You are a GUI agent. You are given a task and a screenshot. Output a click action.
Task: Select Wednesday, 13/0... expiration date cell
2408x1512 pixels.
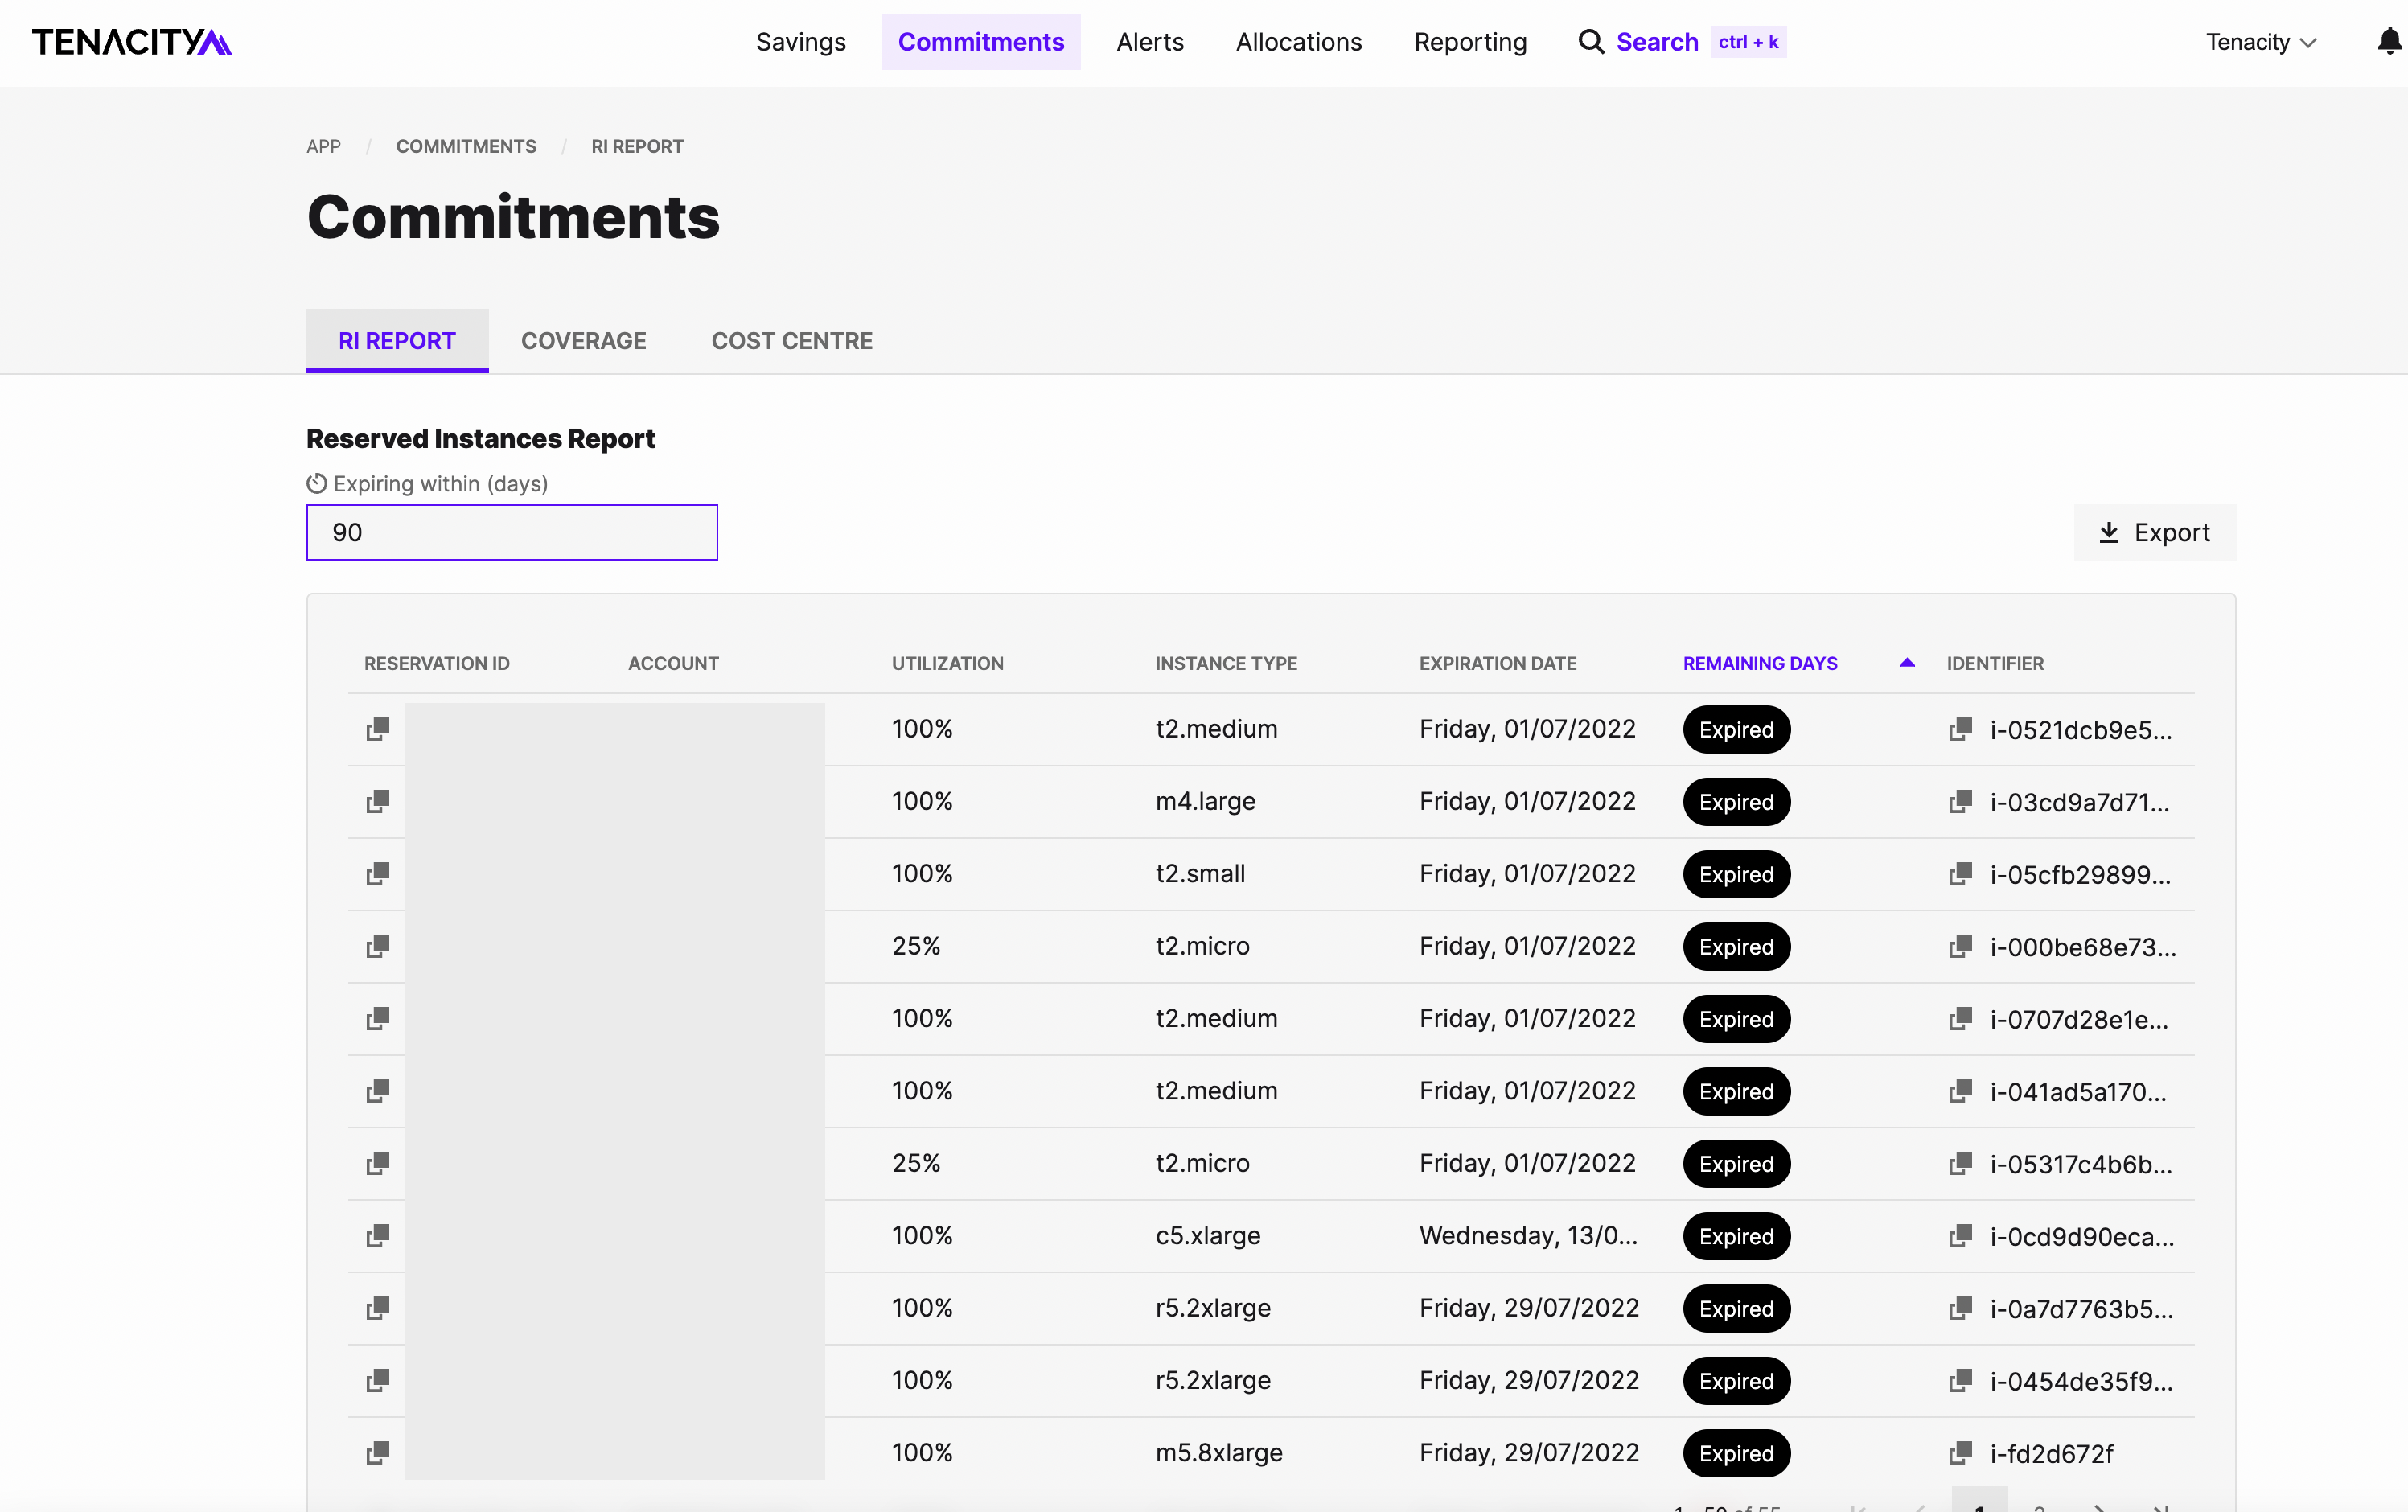[1528, 1235]
